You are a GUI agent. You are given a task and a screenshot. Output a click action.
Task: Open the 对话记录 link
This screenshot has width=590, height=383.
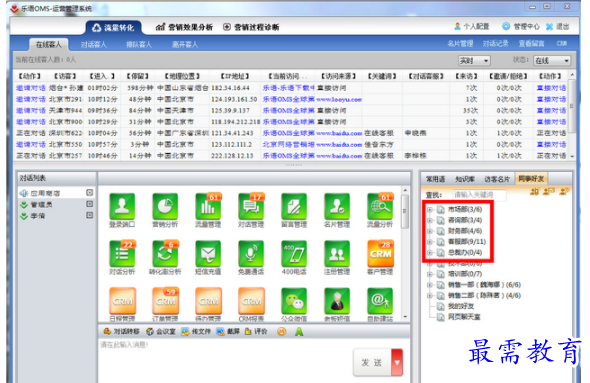pos(496,44)
